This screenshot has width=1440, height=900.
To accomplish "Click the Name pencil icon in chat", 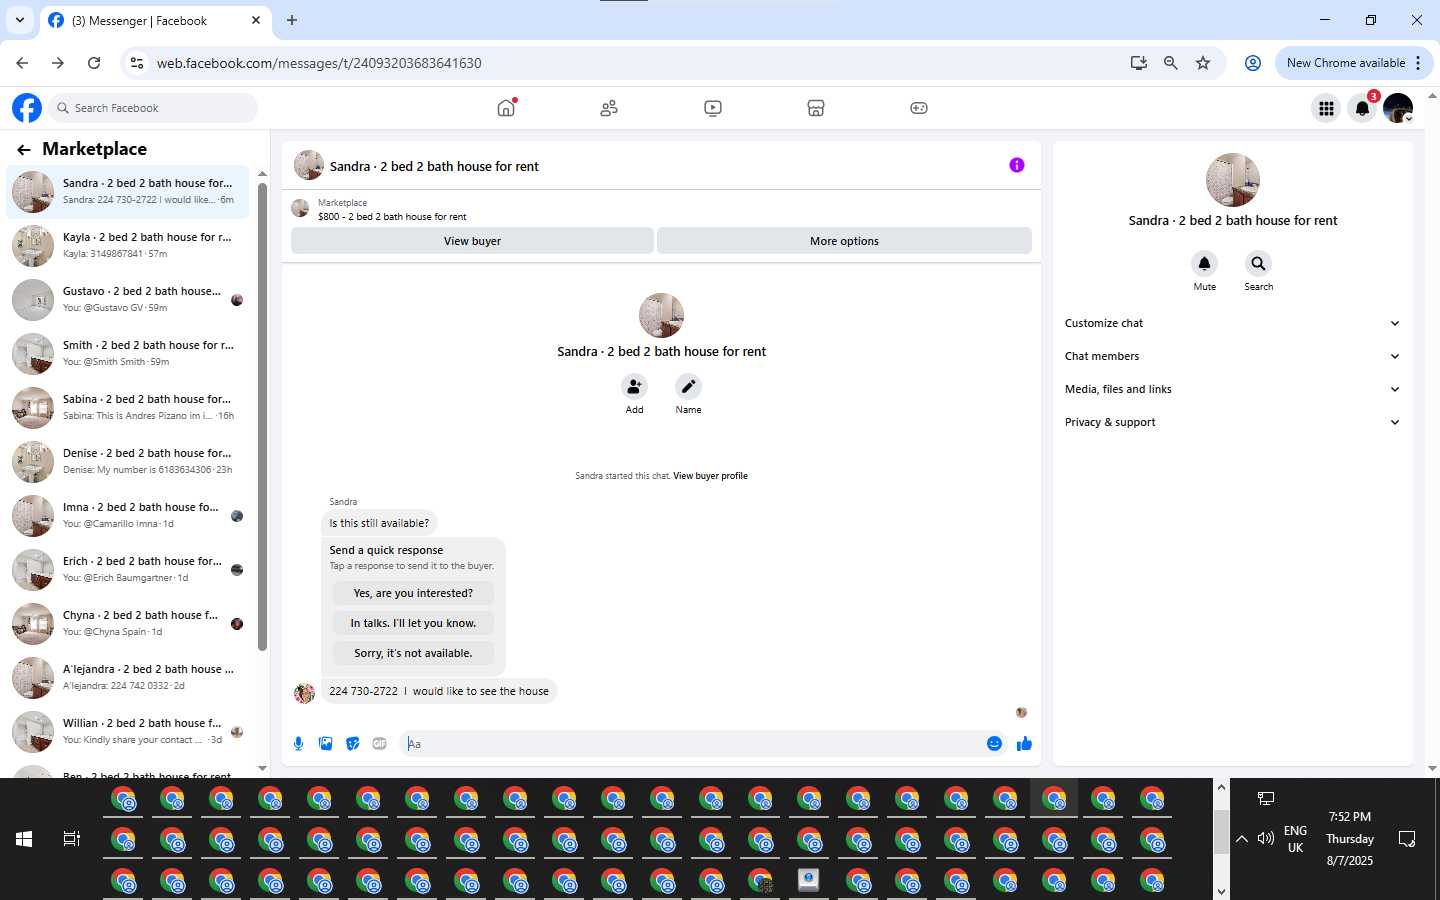I will click(x=688, y=386).
